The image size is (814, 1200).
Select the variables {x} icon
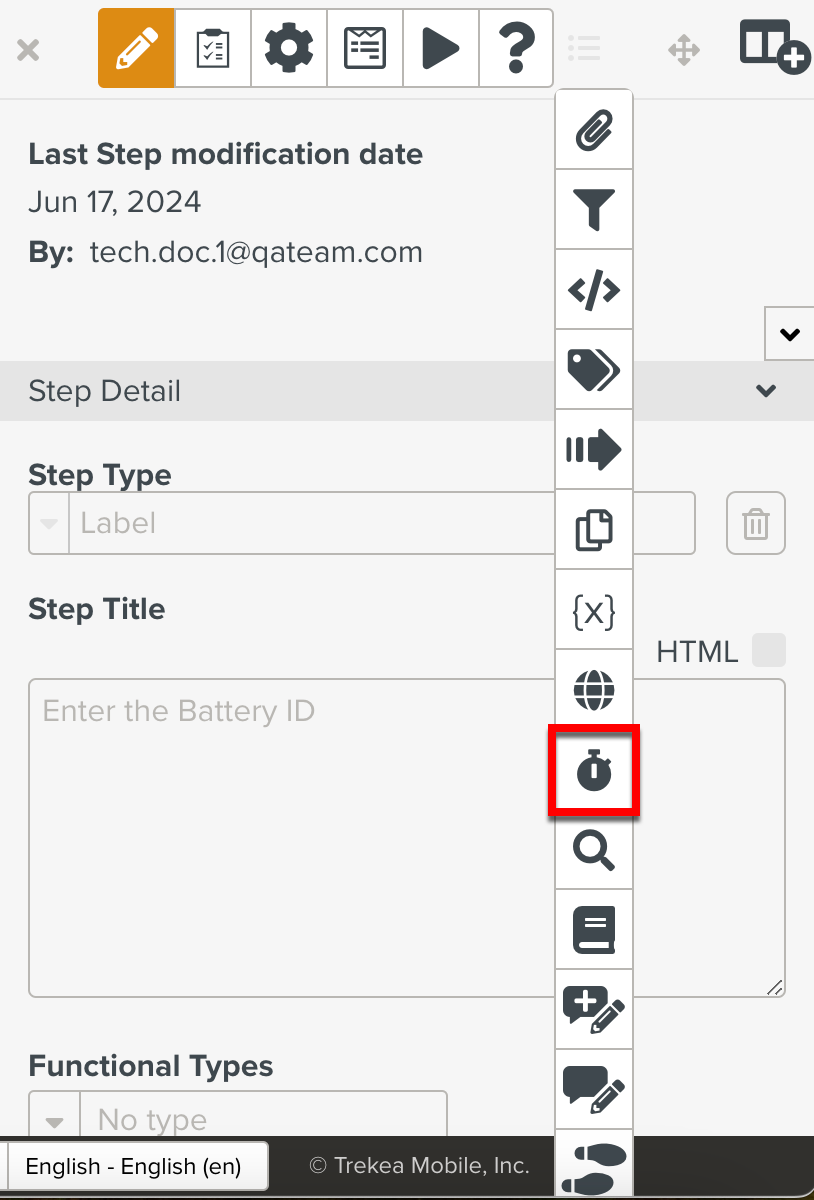point(594,610)
